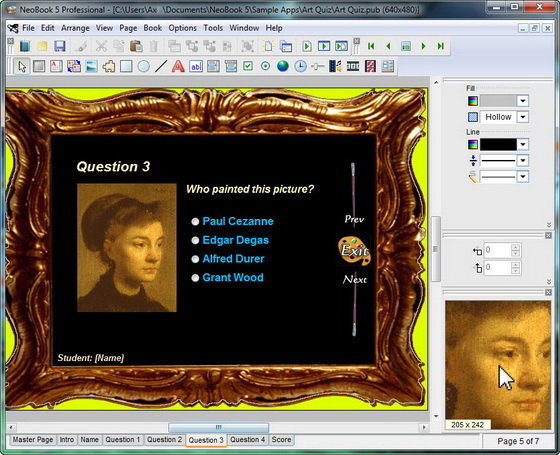Click the Student [Name] text field
The width and height of the screenshot is (560, 455).
[91, 358]
